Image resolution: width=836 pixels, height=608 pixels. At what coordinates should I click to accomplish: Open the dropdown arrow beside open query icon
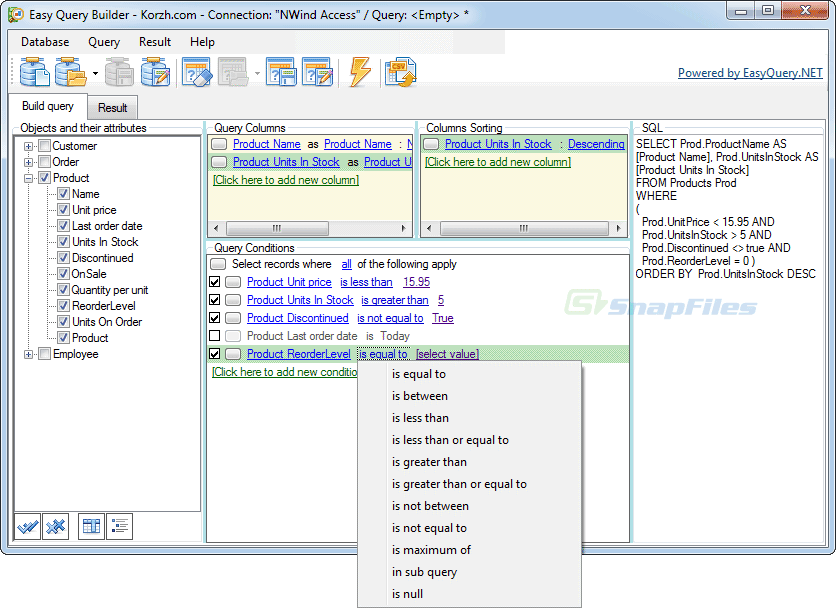[257, 73]
